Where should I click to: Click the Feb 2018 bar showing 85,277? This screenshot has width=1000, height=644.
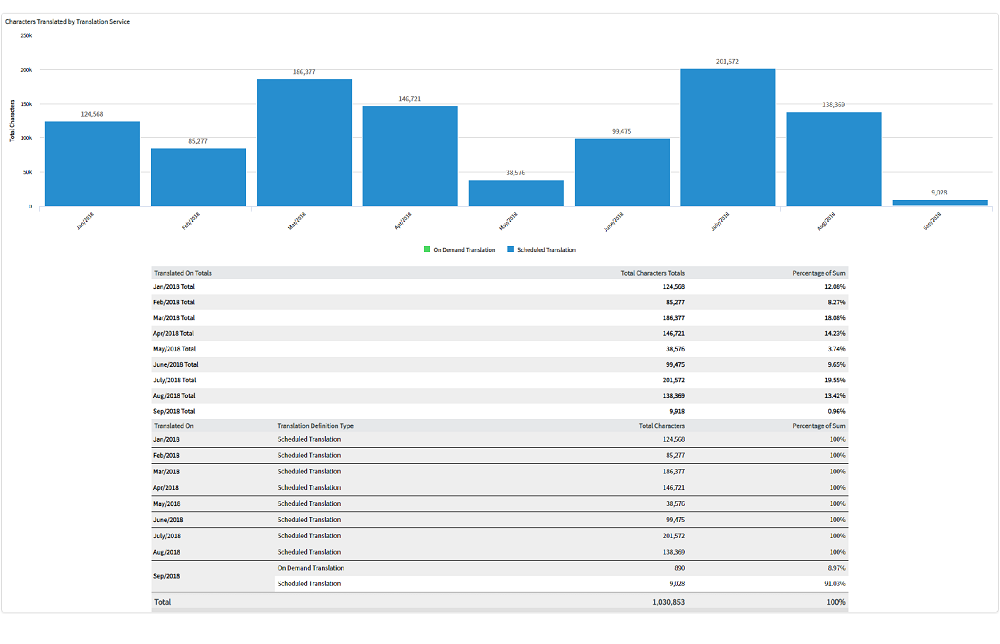tap(198, 177)
